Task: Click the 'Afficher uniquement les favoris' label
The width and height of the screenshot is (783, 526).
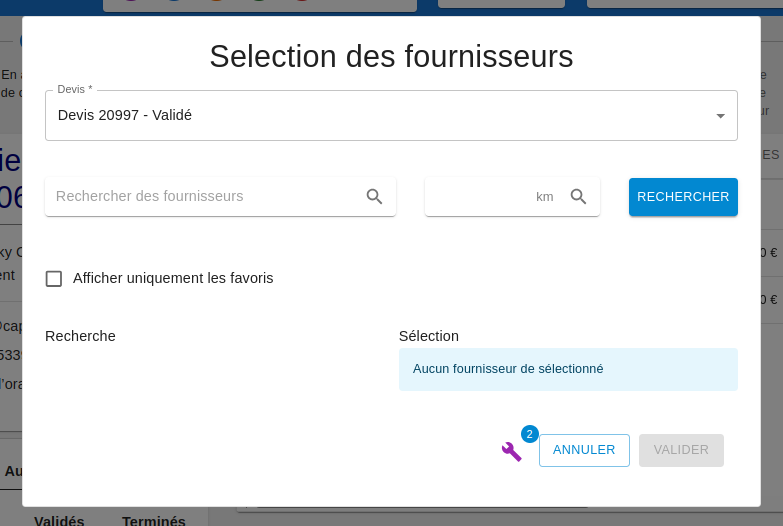Action: coord(173,278)
